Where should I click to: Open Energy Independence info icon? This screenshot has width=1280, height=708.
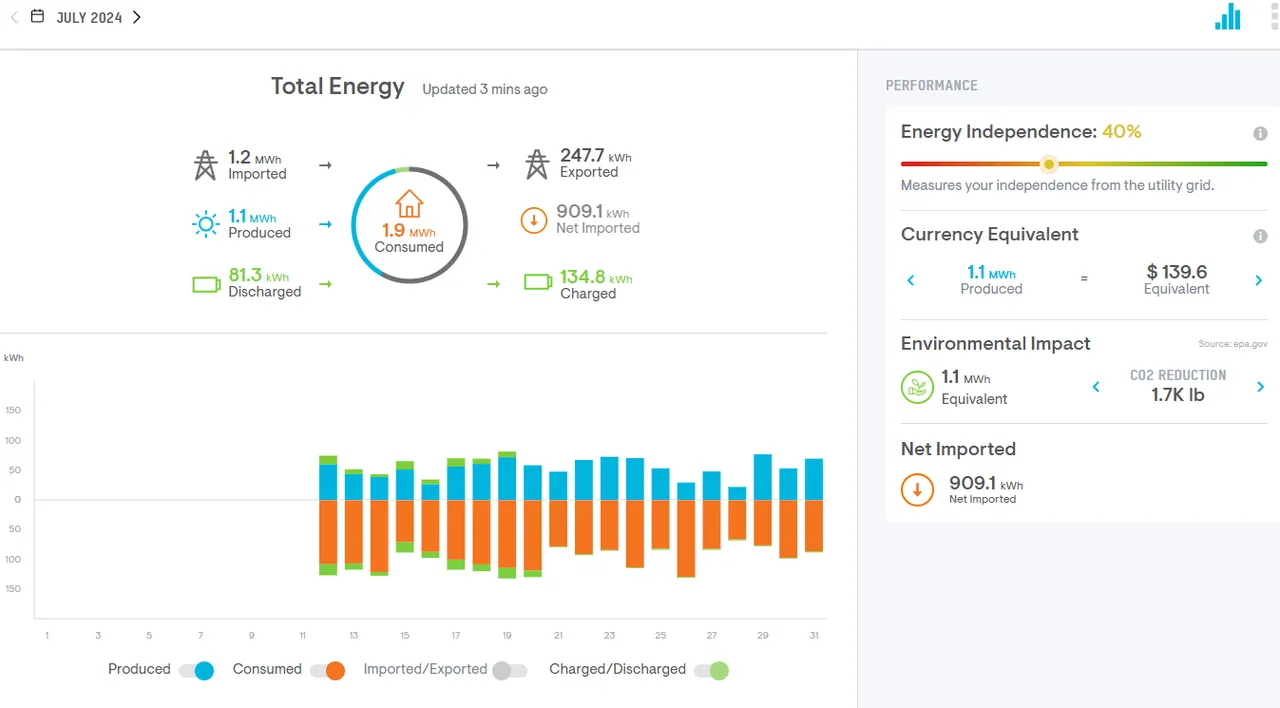(1260, 133)
